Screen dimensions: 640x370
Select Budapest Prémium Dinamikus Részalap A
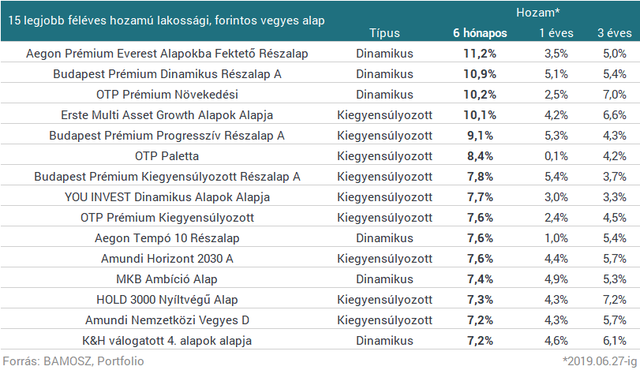point(167,74)
